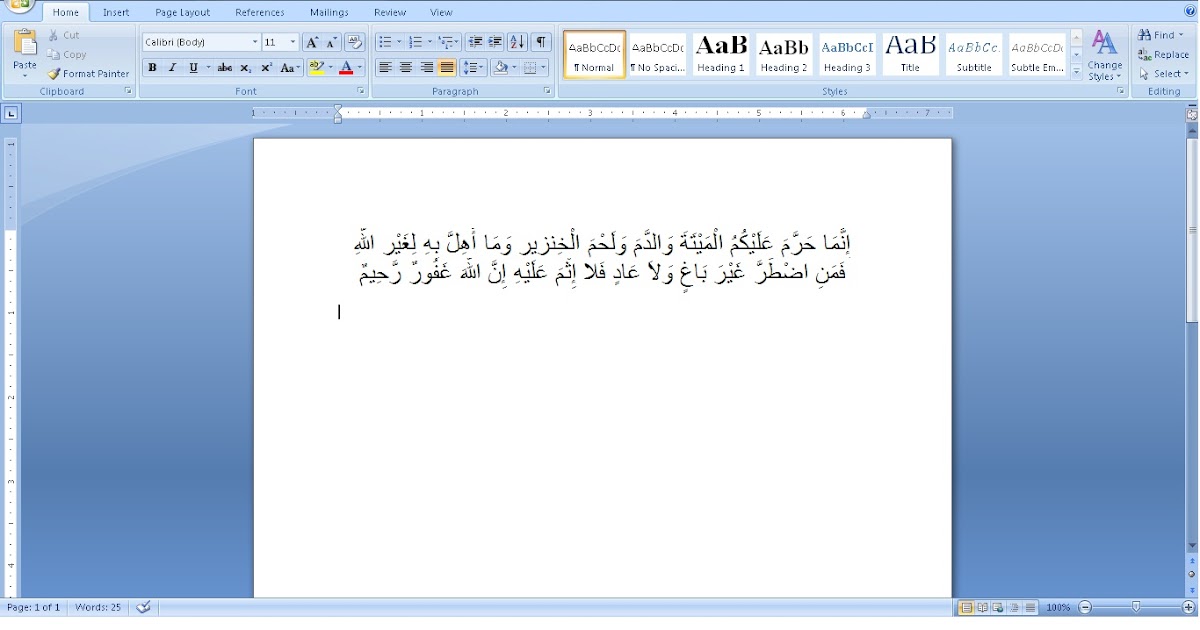Image resolution: width=1200 pixels, height=630 pixels.
Task: Center align the selected text
Action: (x=404, y=68)
